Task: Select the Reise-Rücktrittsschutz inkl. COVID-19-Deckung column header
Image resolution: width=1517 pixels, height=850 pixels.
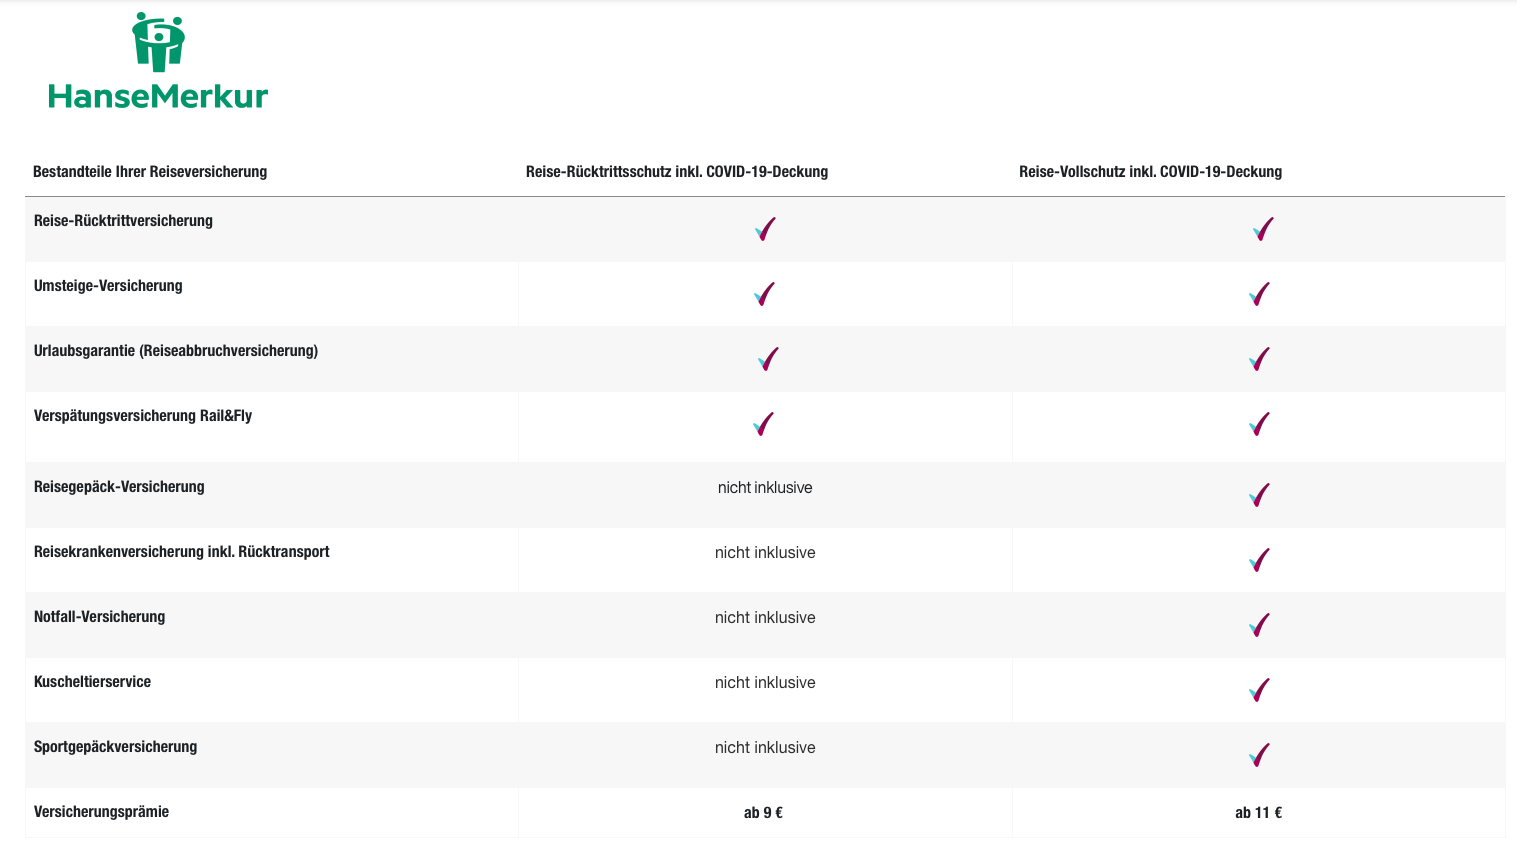Action: point(677,172)
